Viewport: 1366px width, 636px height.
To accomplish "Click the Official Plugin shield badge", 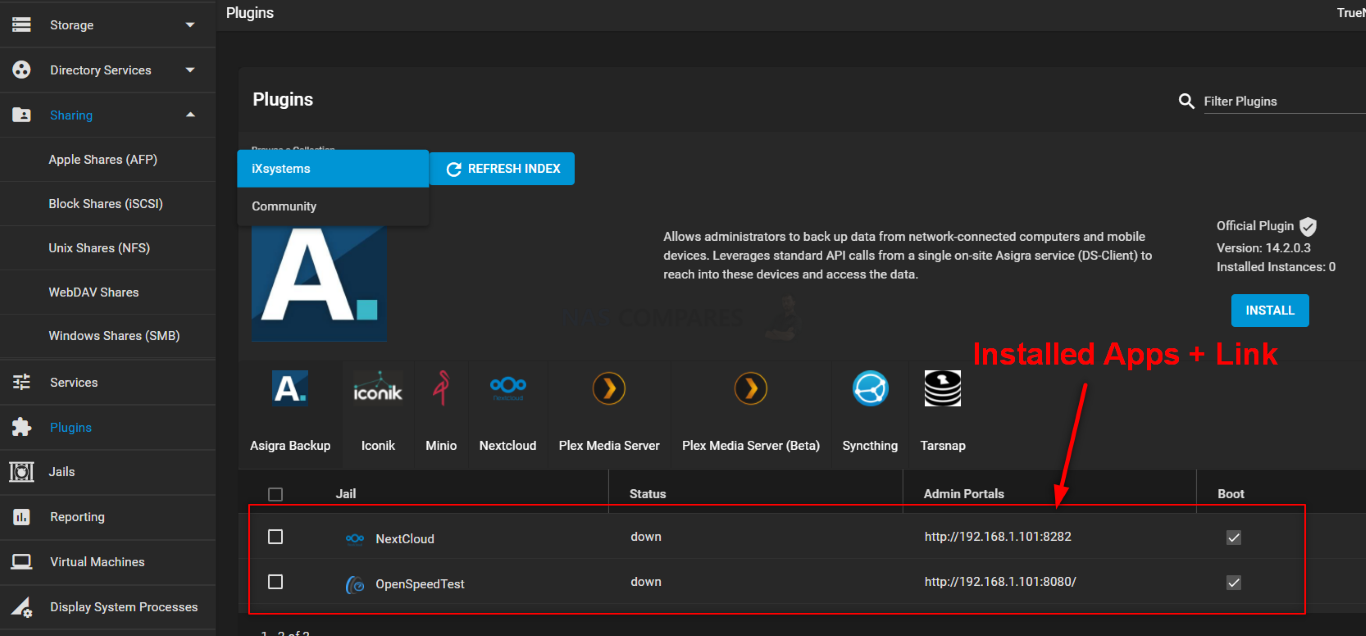I will [1308, 227].
